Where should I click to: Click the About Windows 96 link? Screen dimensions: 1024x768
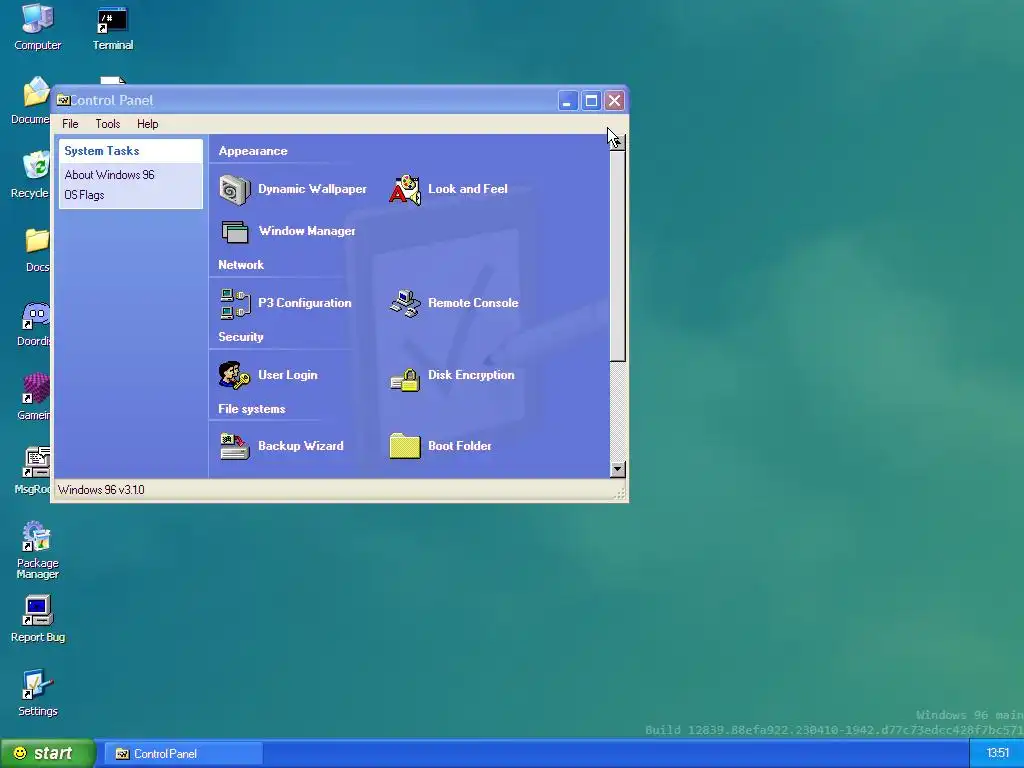pyautogui.click(x=110, y=175)
